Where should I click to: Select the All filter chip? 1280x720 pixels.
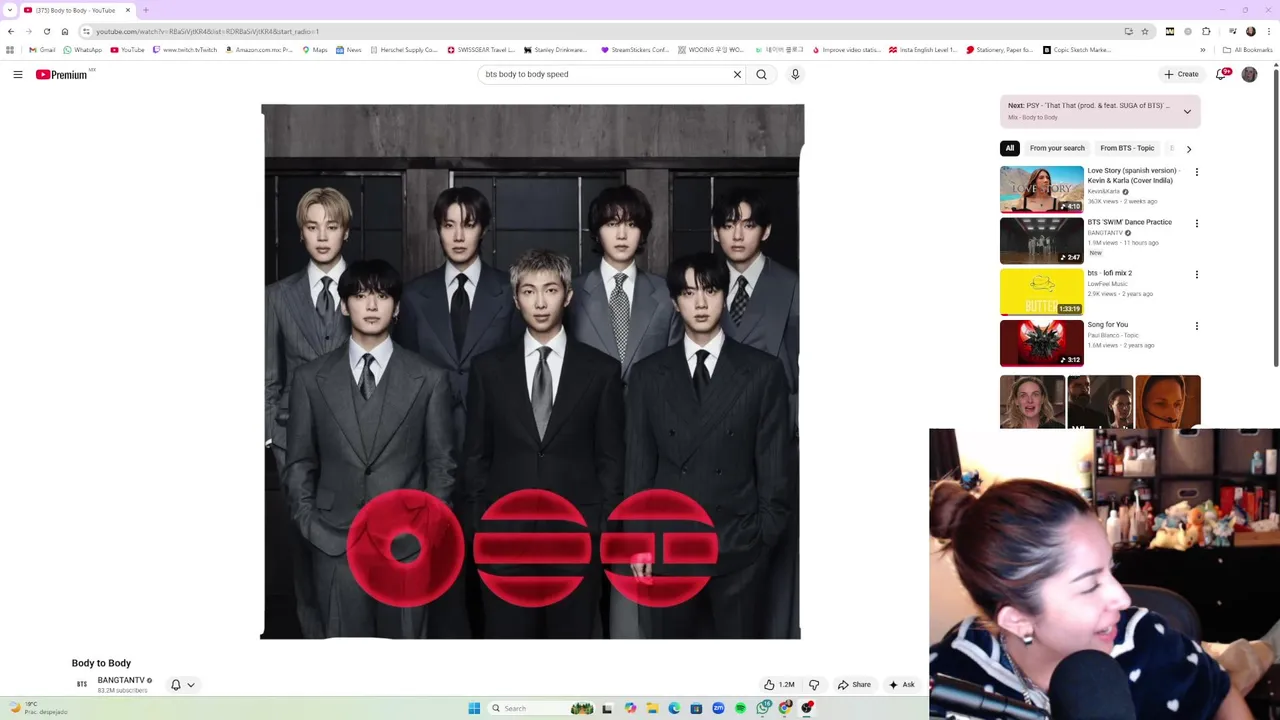coord(1010,148)
